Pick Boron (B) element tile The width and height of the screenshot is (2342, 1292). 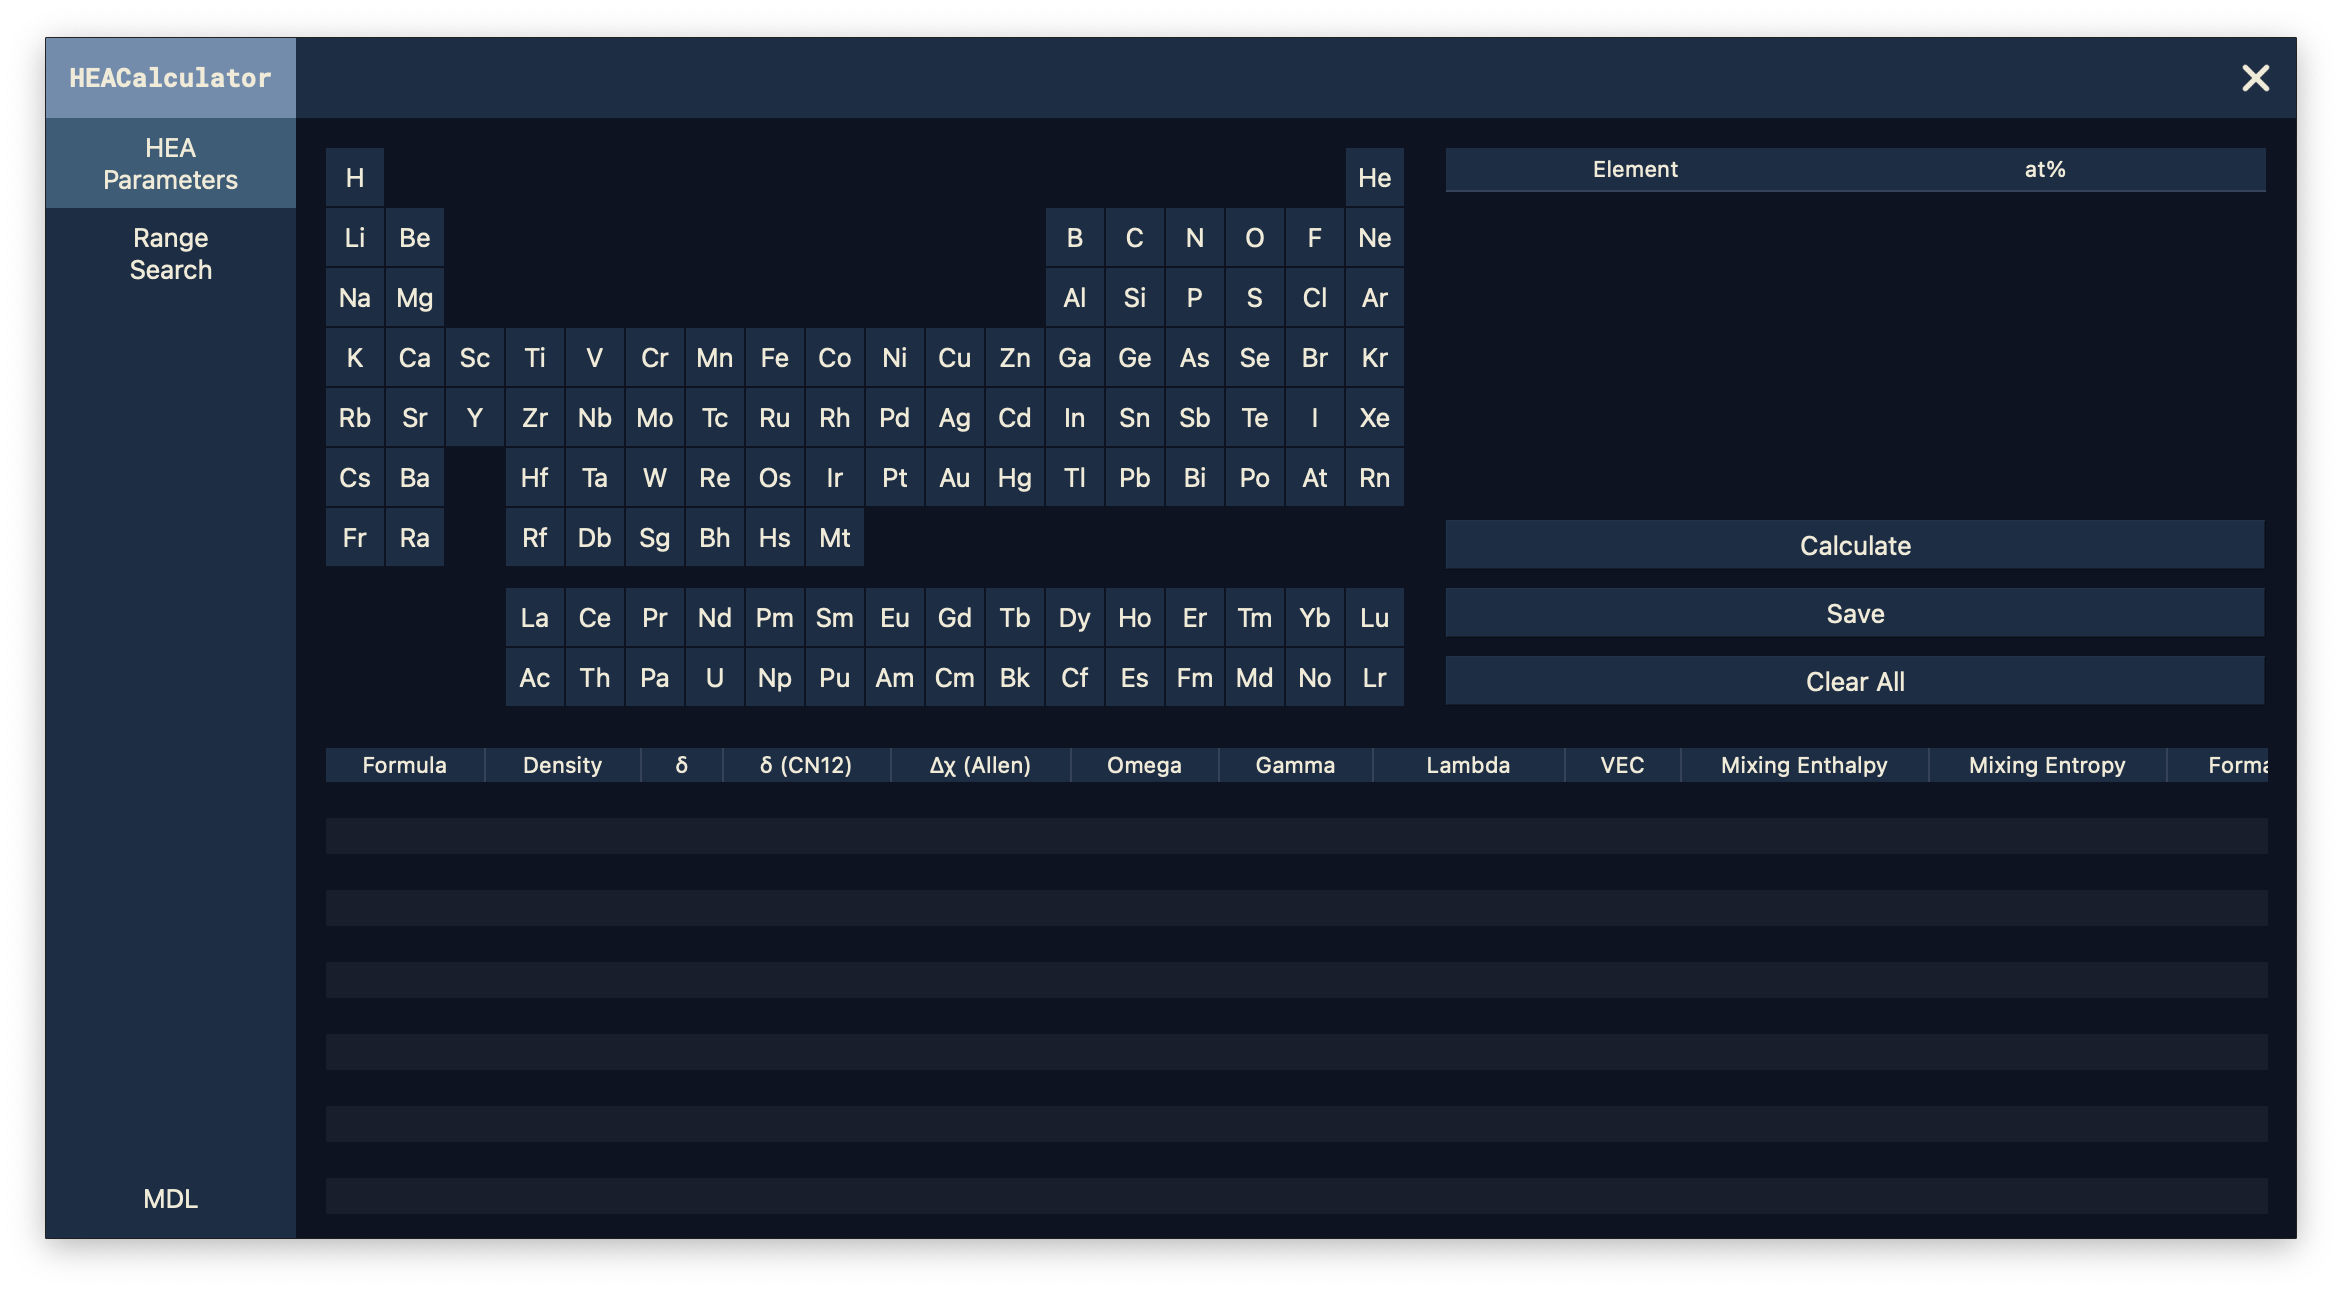point(1075,237)
